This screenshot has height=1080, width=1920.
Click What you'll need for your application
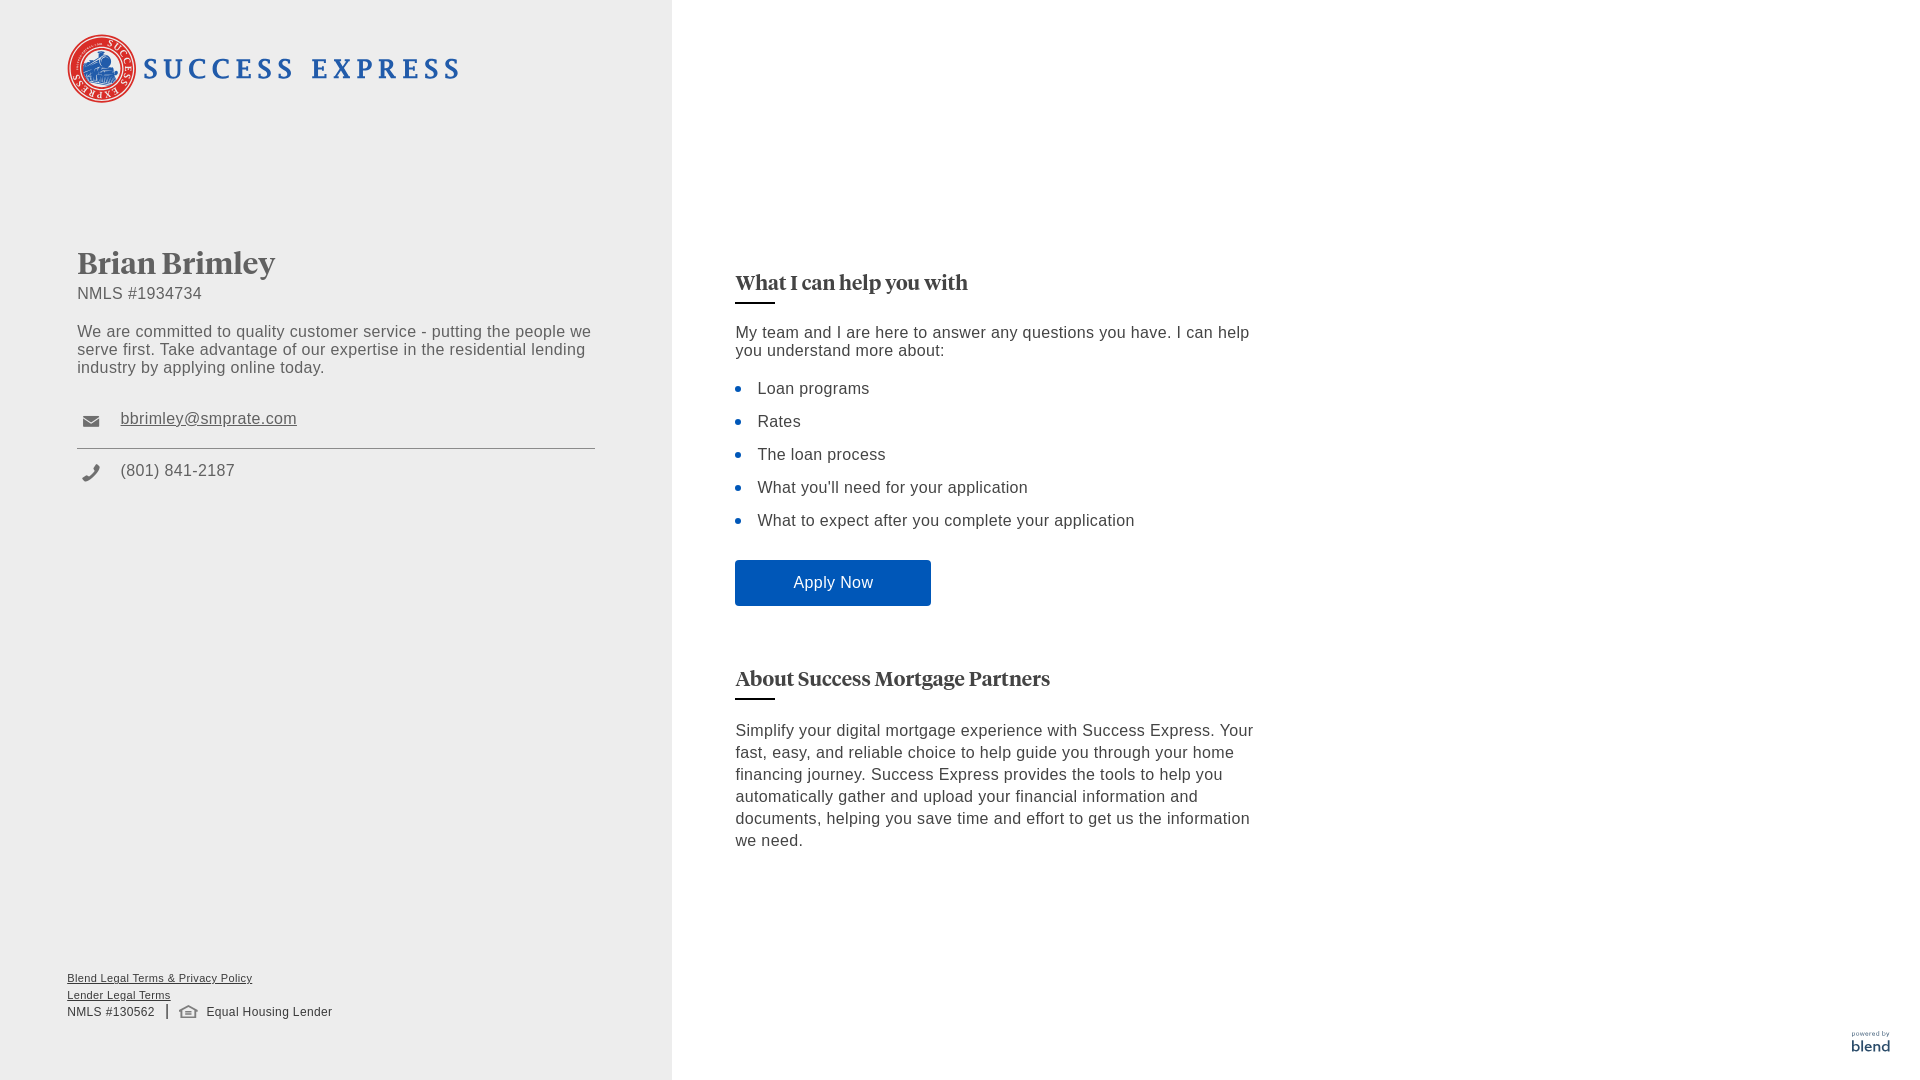coord(892,488)
